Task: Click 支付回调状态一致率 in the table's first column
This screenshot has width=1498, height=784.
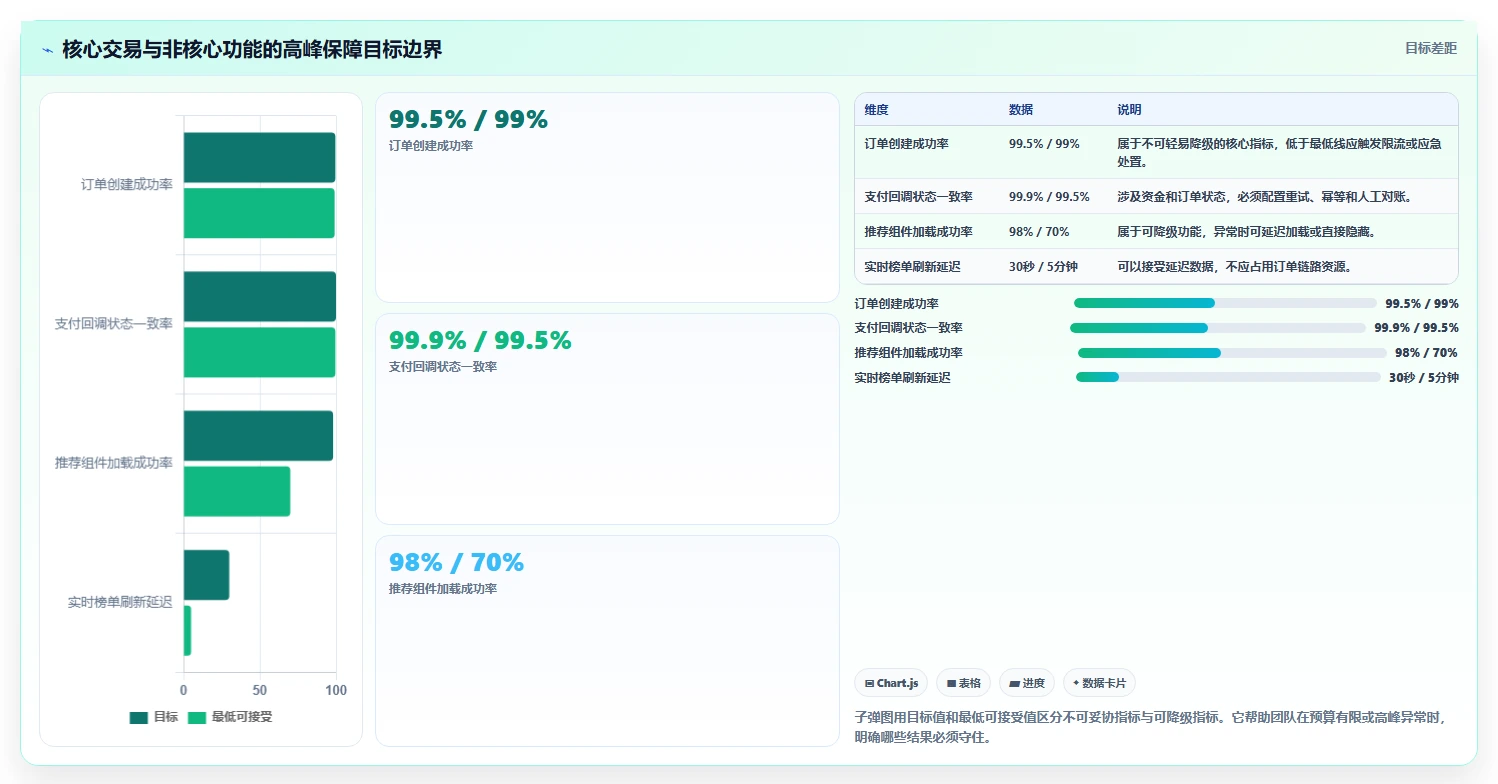Action: (919, 197)
